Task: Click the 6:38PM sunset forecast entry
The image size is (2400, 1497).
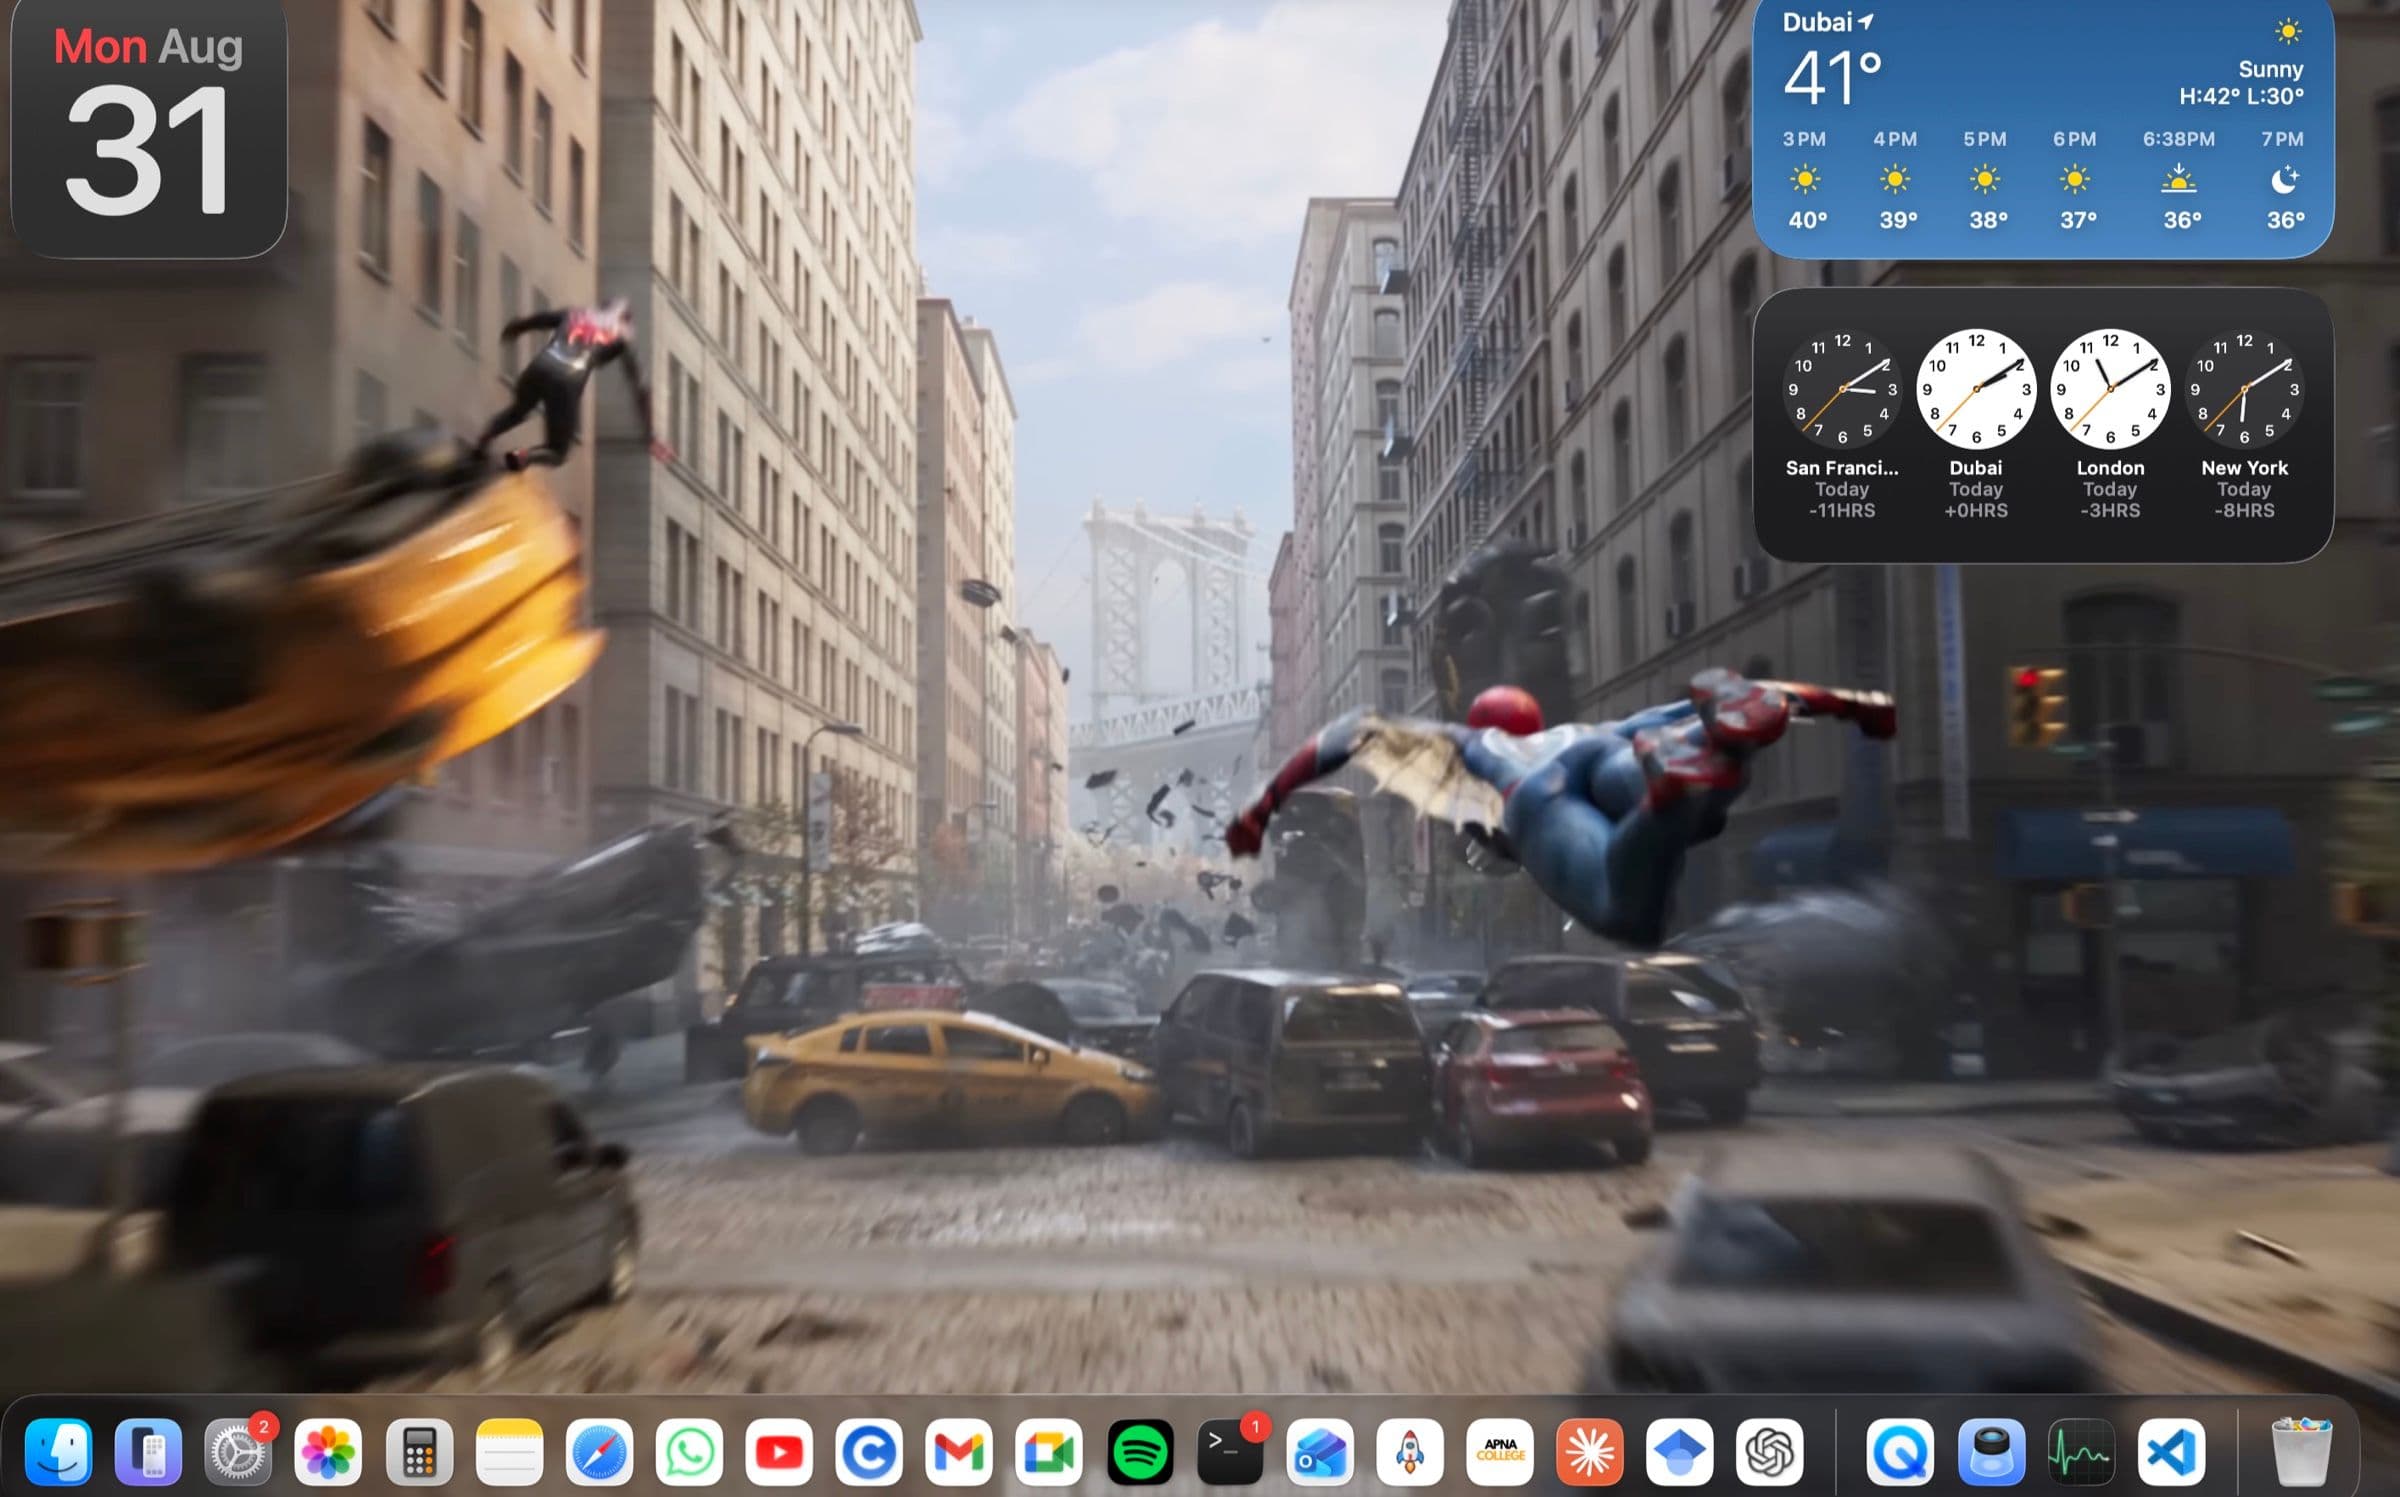Action: pyautogui.click(x=2179, y=180)
